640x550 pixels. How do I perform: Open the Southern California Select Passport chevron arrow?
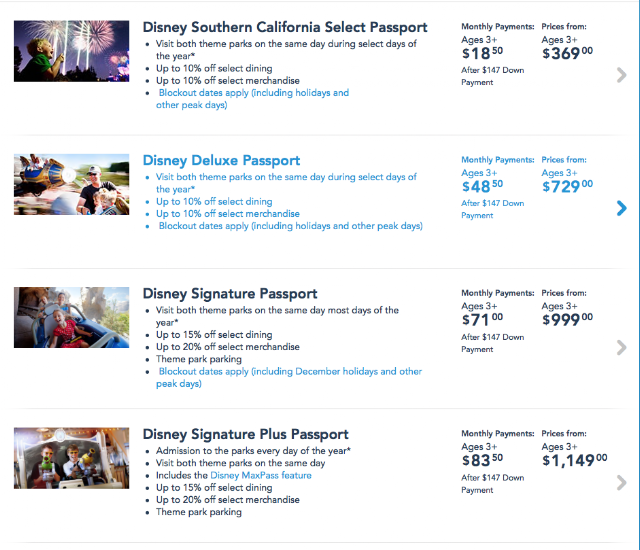(x=621, y=75)
